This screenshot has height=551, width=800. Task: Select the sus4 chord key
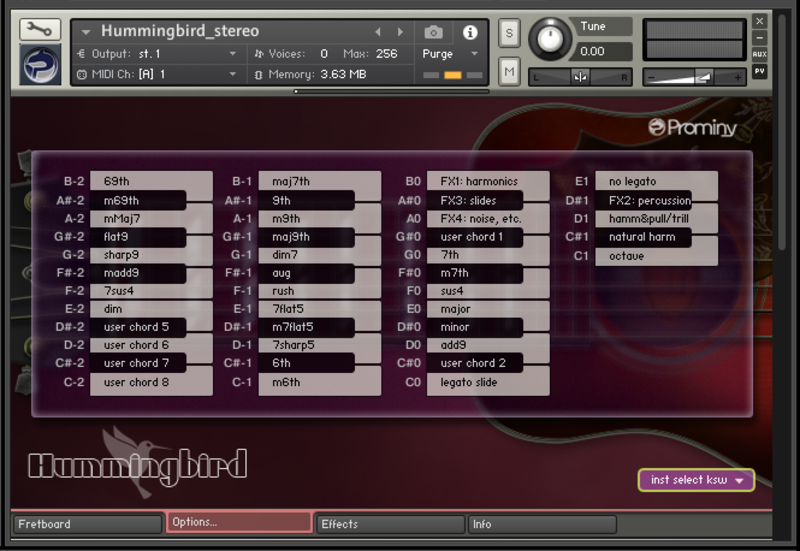[x=488, y=291]
